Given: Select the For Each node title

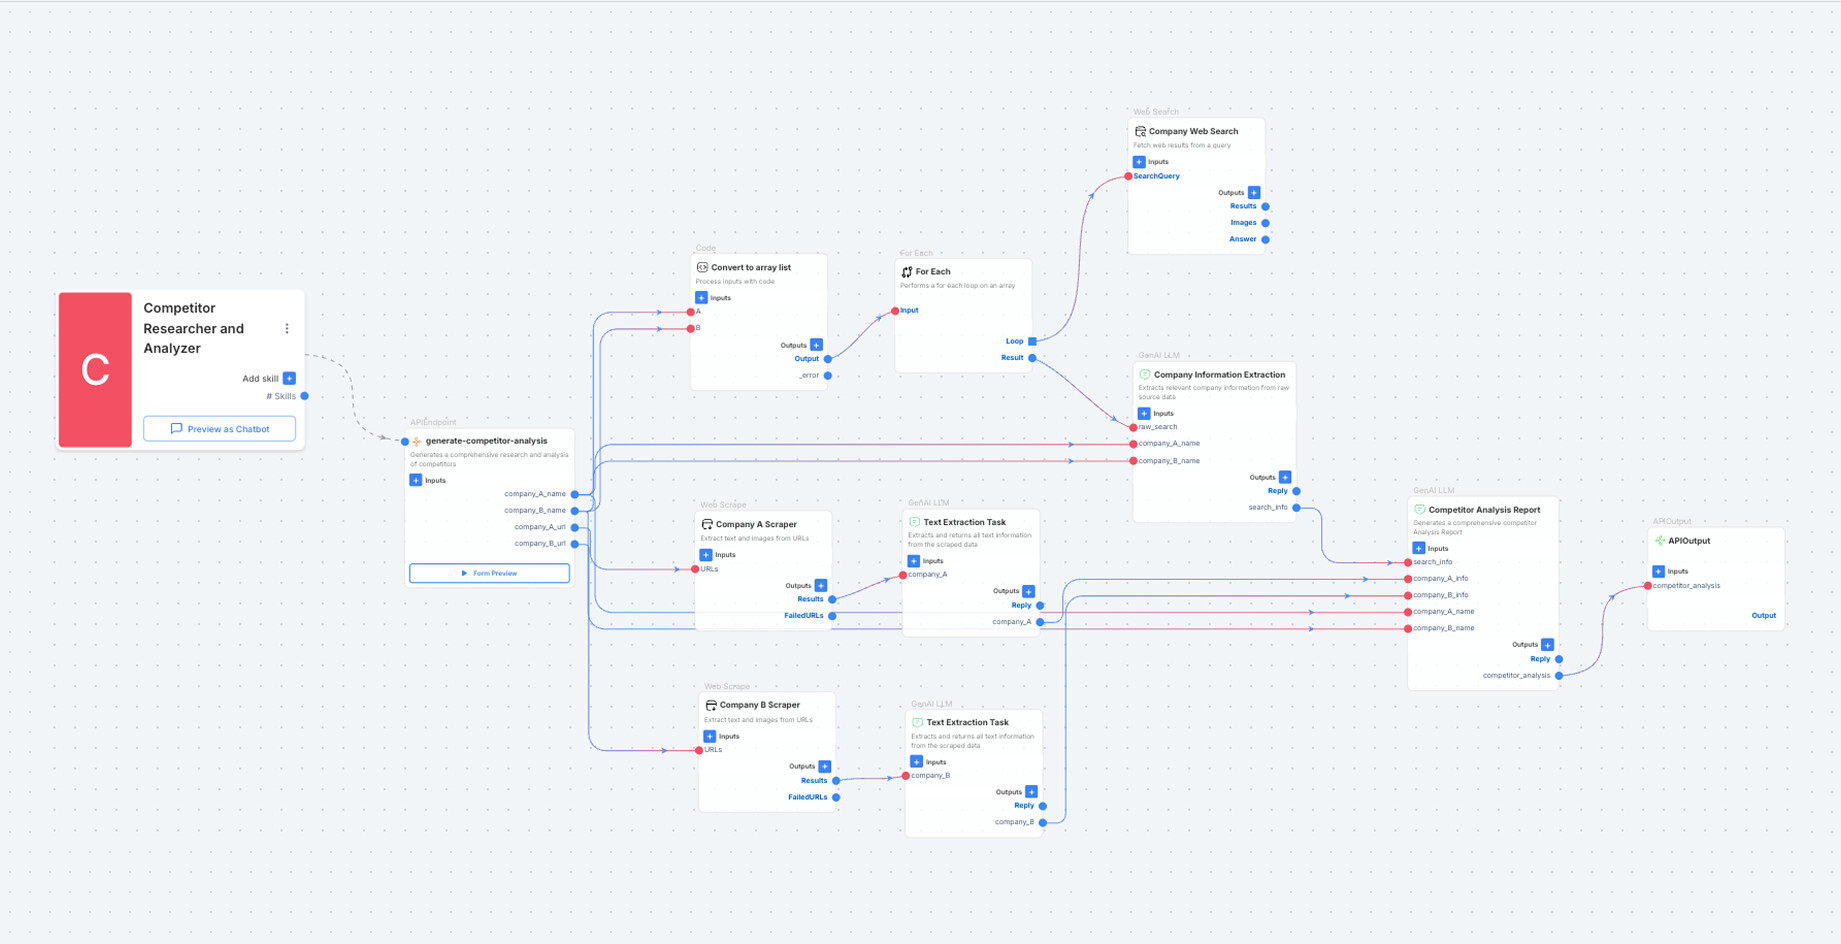Looking at the screenshot, I should [933, 272].
